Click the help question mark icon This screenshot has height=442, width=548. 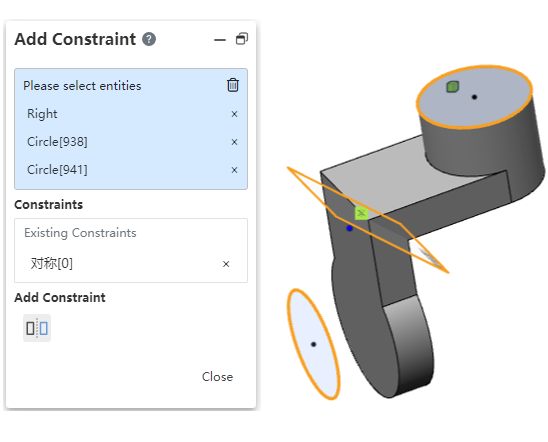(x=149, y=39)
